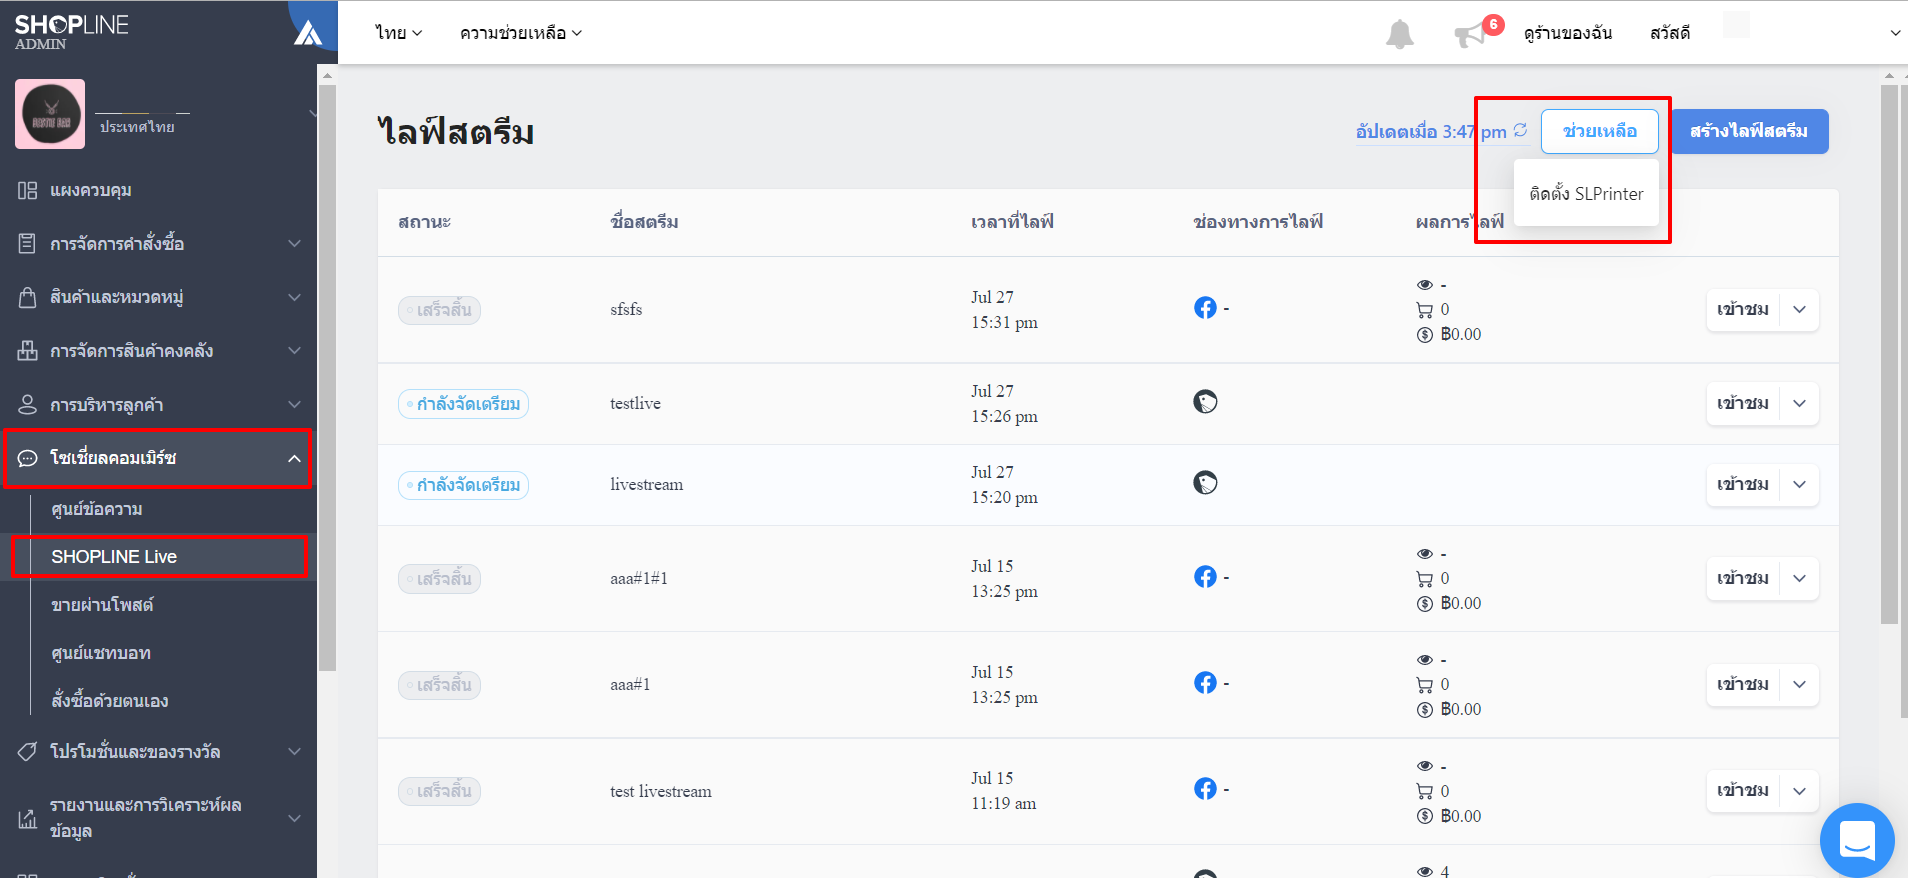Open ขายผ่านโพสต์ menu item
Screen dimensions: 1908x878
(x=102, y=605)
